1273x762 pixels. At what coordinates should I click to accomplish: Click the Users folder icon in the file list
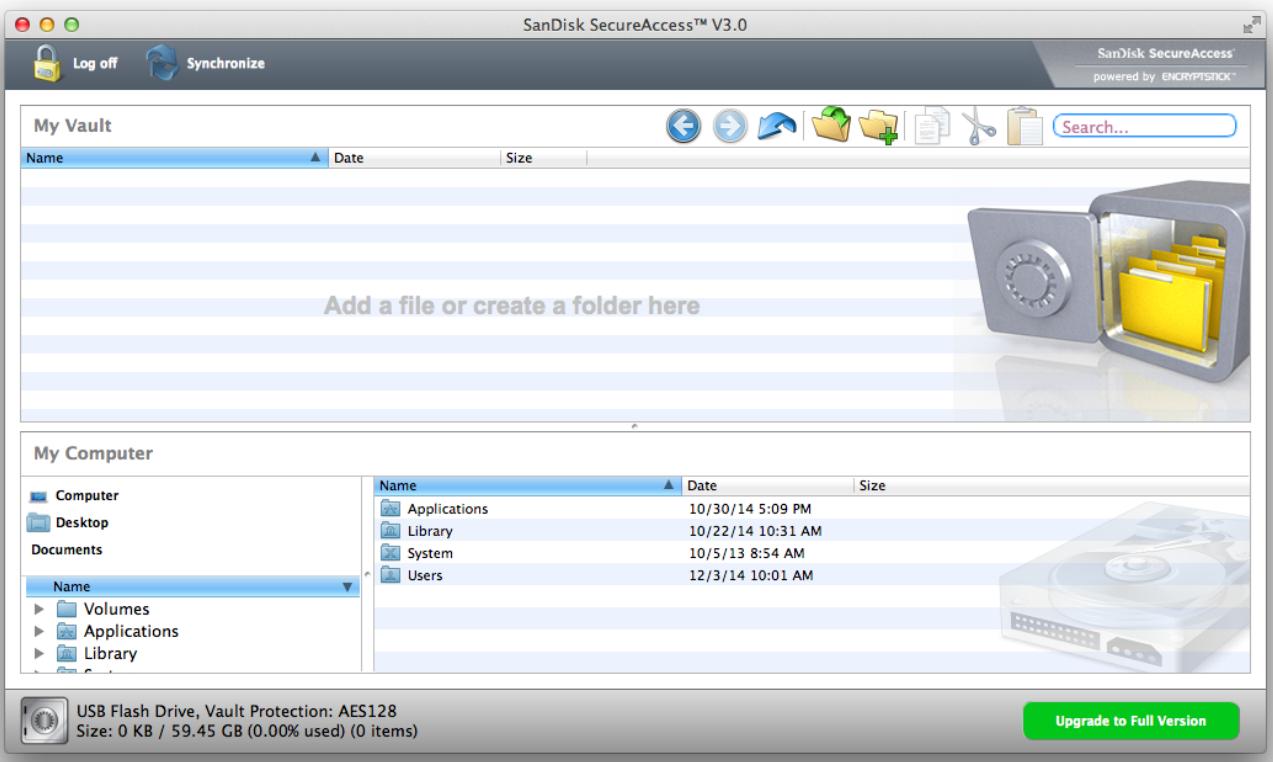point(391,575)
